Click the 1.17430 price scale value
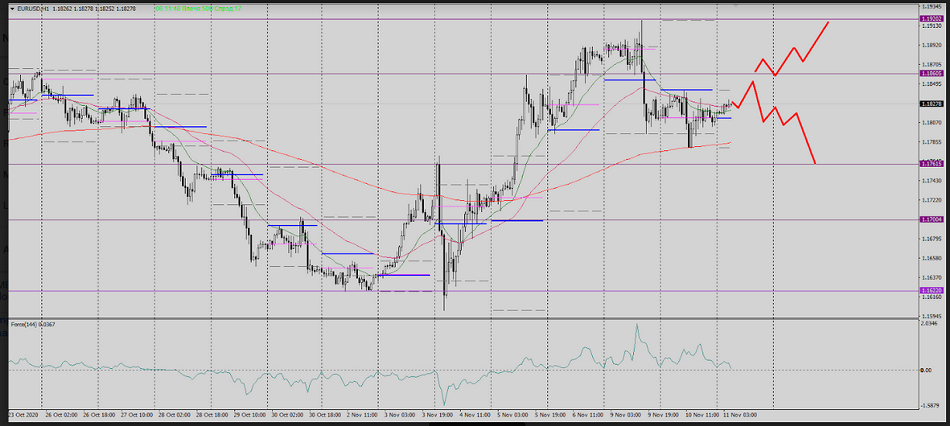Viewport: 950px width, 426px height. click(x=931, y=181)
